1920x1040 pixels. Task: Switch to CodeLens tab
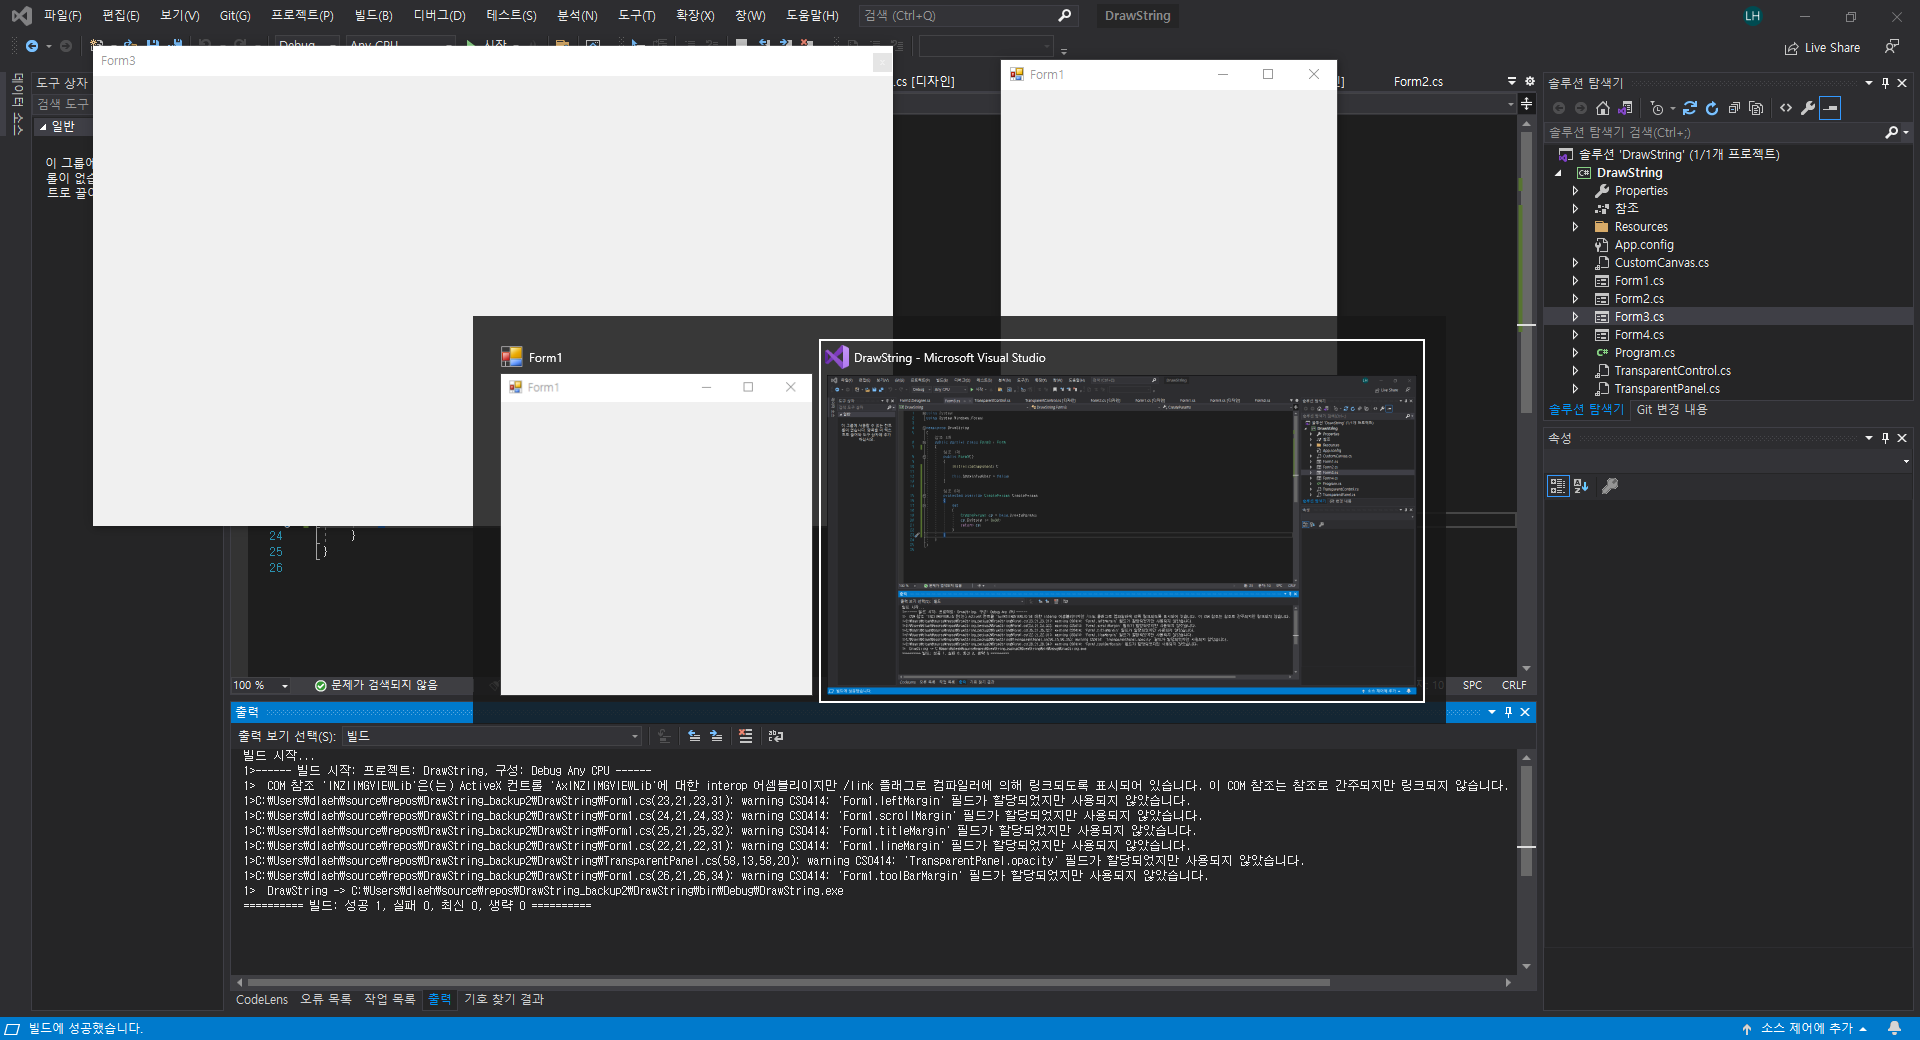(x=262, y=999)
